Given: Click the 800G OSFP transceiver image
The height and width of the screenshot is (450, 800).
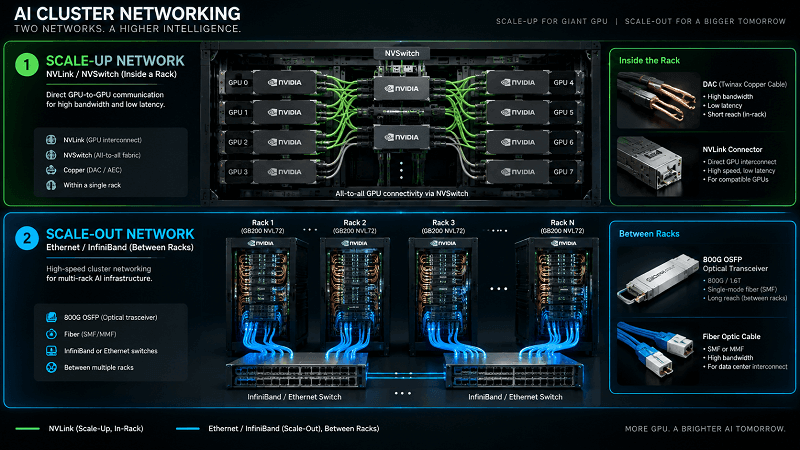Looking at the screenshot, I should (x=657, y=282).
